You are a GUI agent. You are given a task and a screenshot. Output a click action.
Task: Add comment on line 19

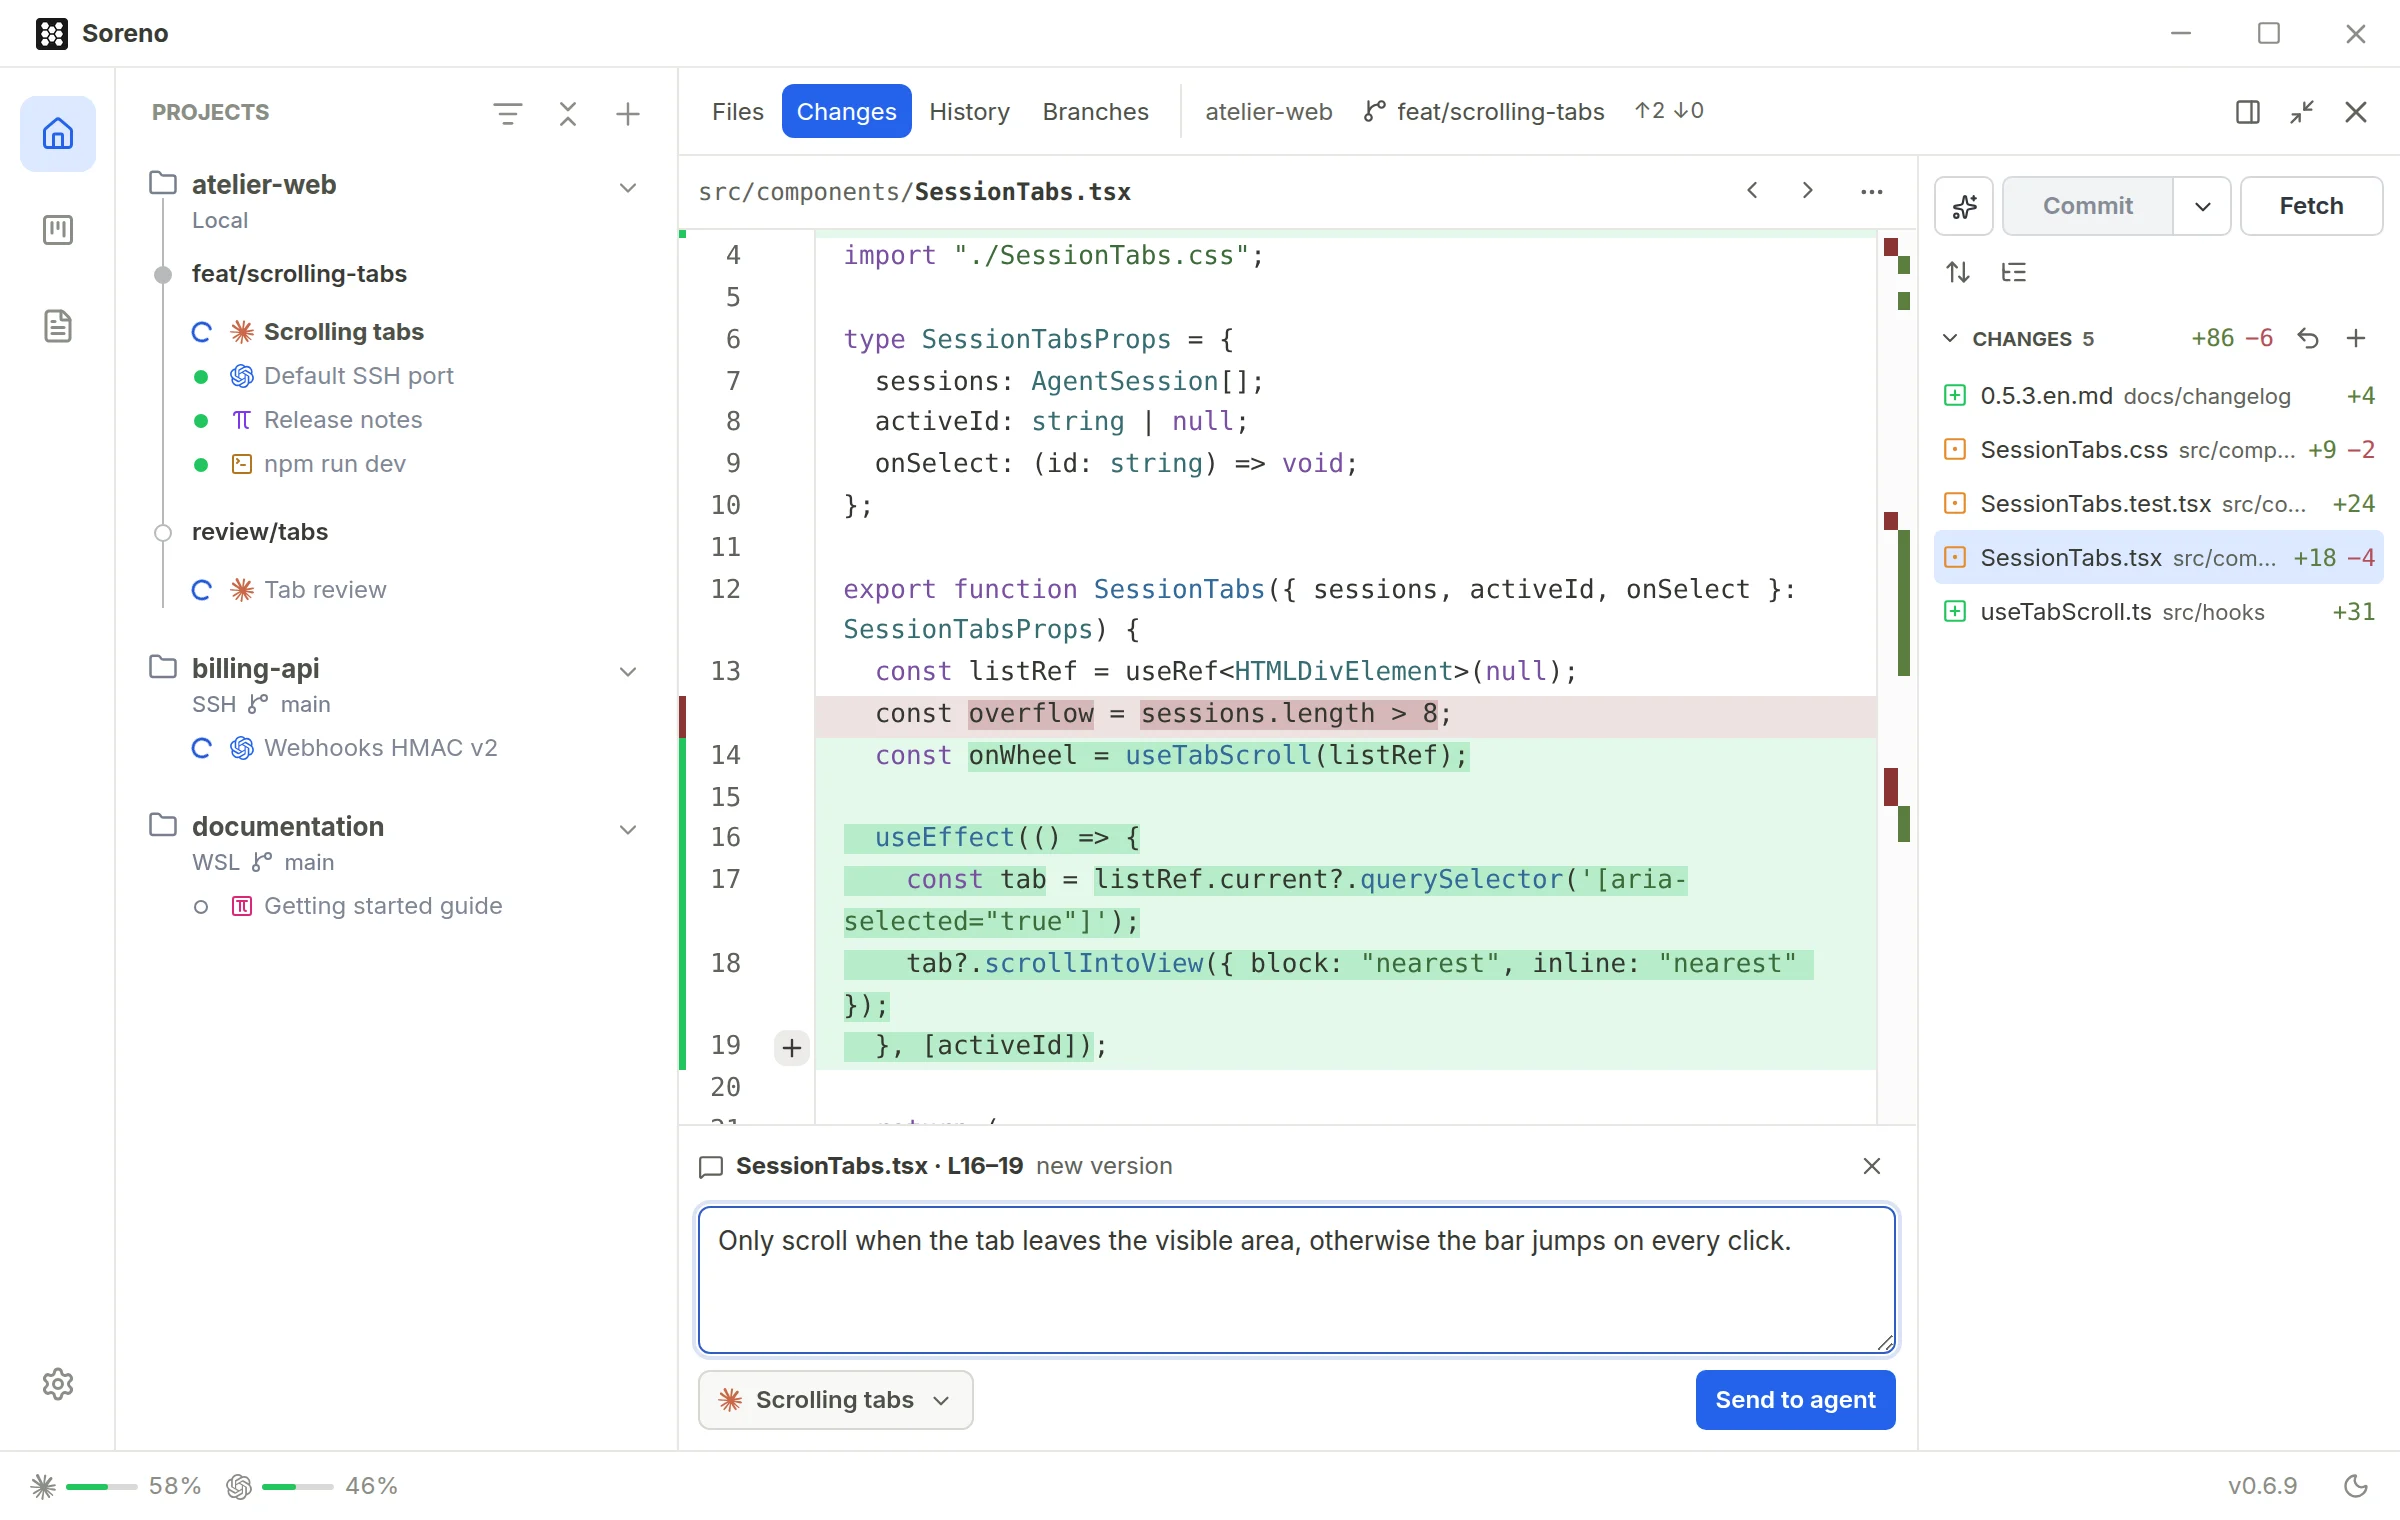pos(792,1047)
